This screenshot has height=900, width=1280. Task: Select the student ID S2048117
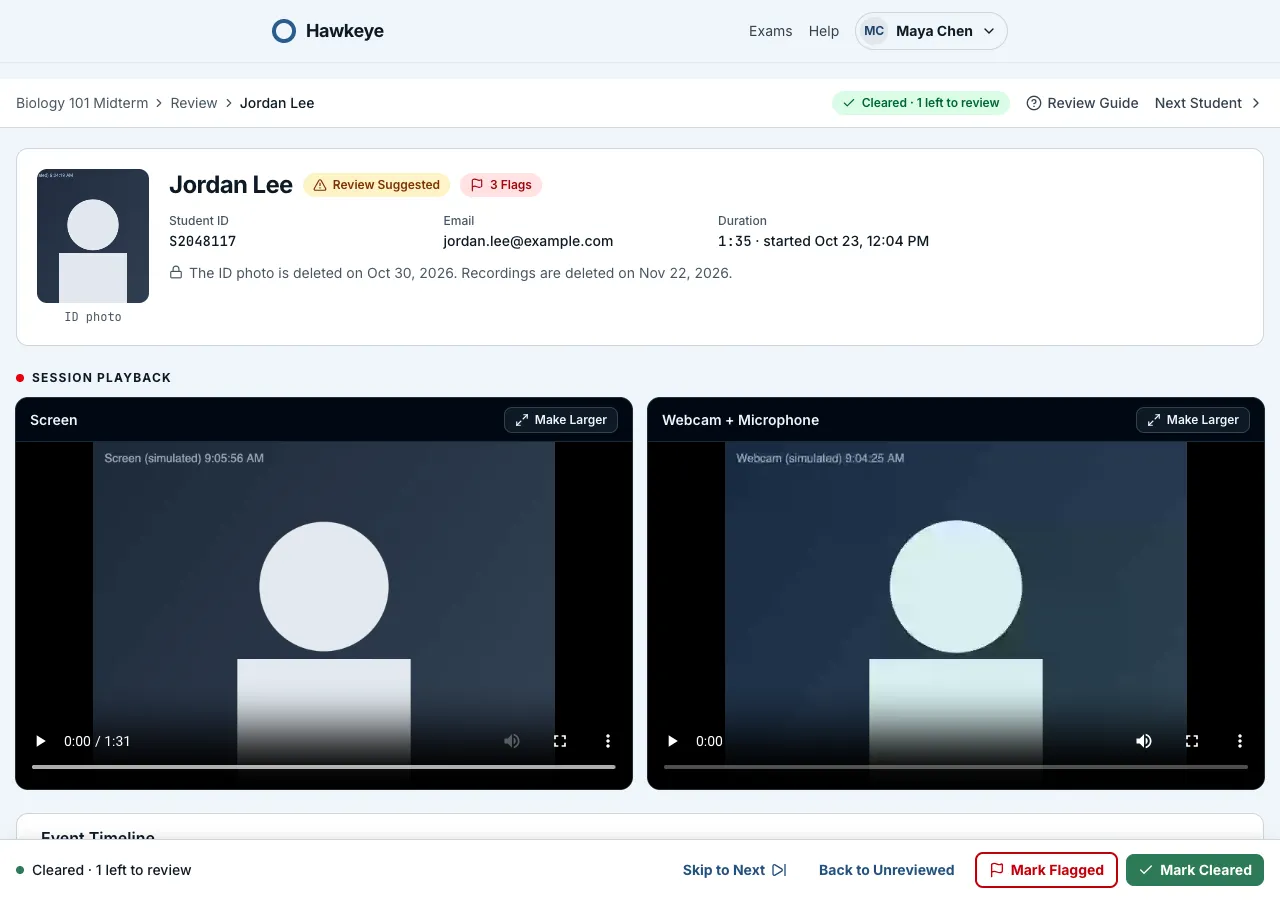(203, 241)
